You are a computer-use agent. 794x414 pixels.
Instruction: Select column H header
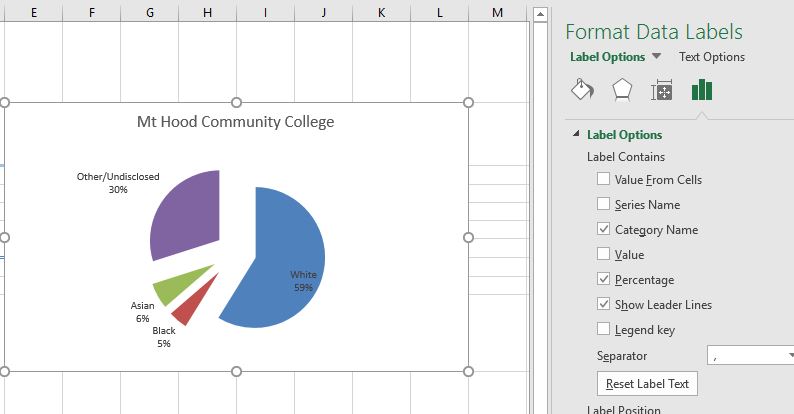[x=208, y=12]
